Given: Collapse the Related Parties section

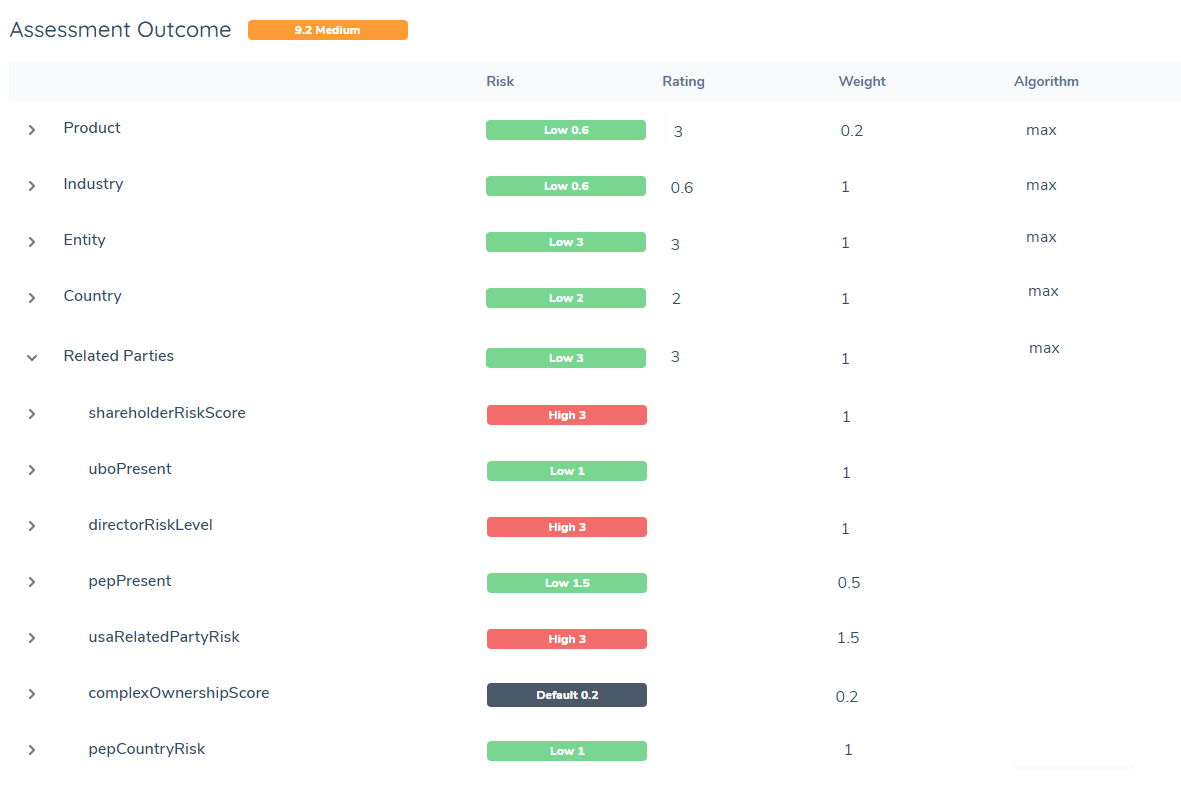Looking at the screenshot, I should [x=32, y=357].
